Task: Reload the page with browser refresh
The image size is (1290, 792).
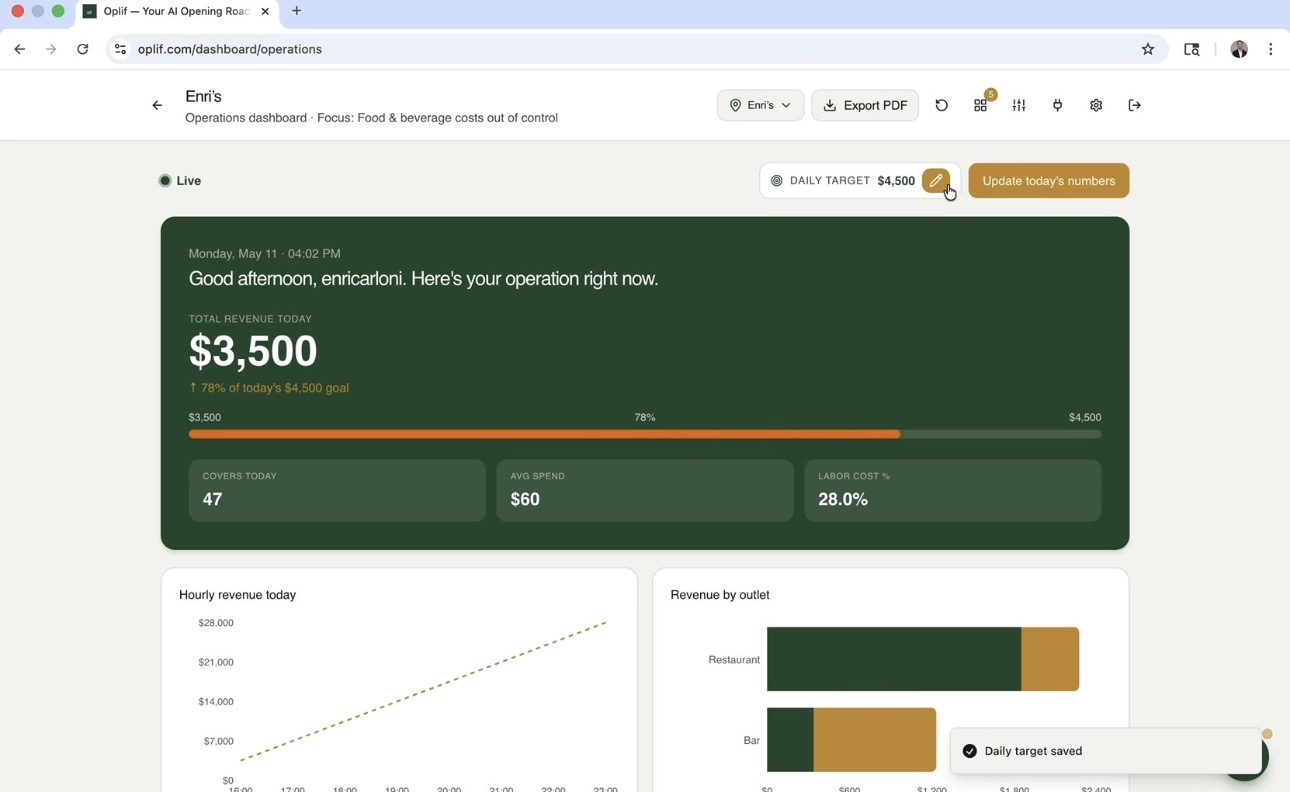Action: click(83, 49)
